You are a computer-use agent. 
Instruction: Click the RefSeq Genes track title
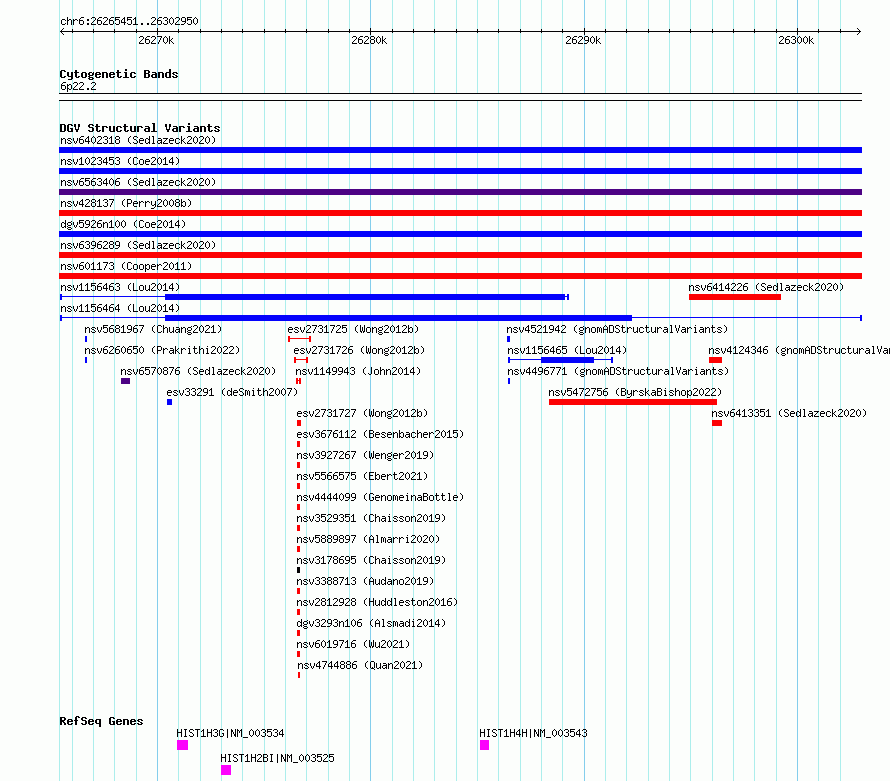coord(102,721)
